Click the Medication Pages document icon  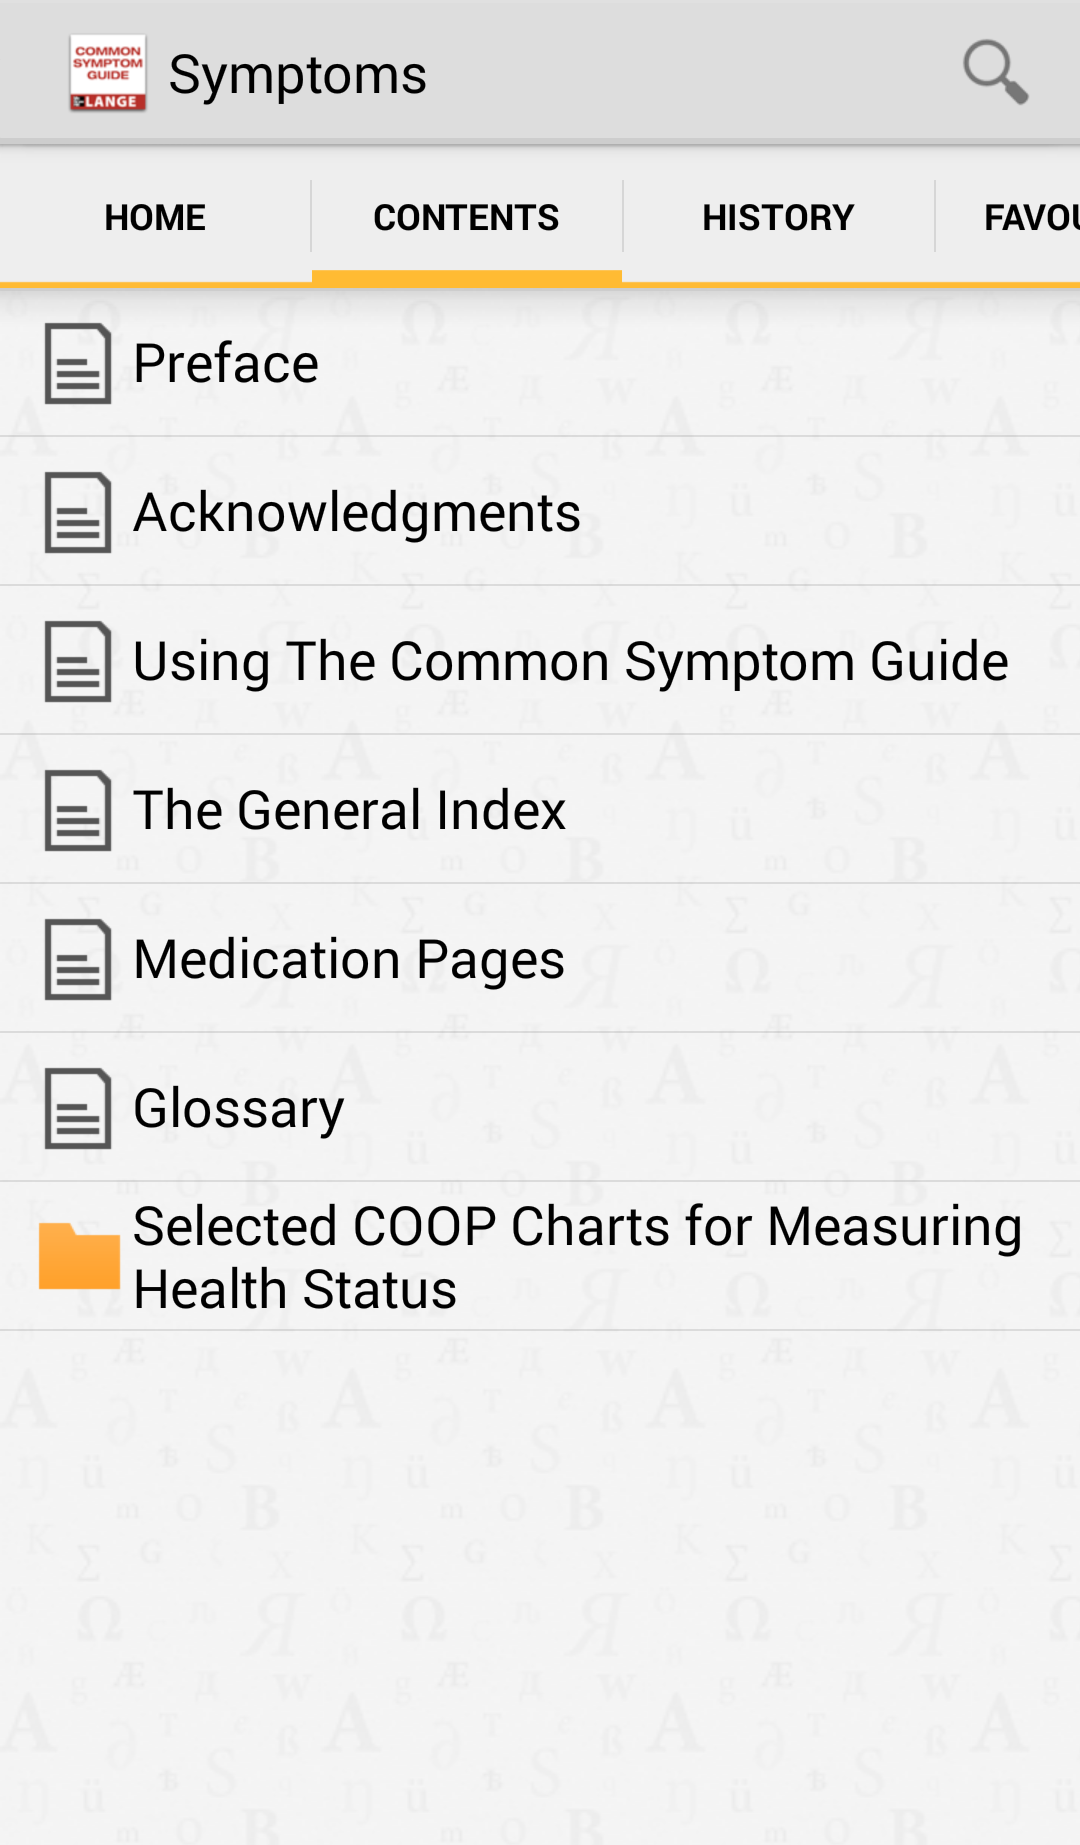78,959
